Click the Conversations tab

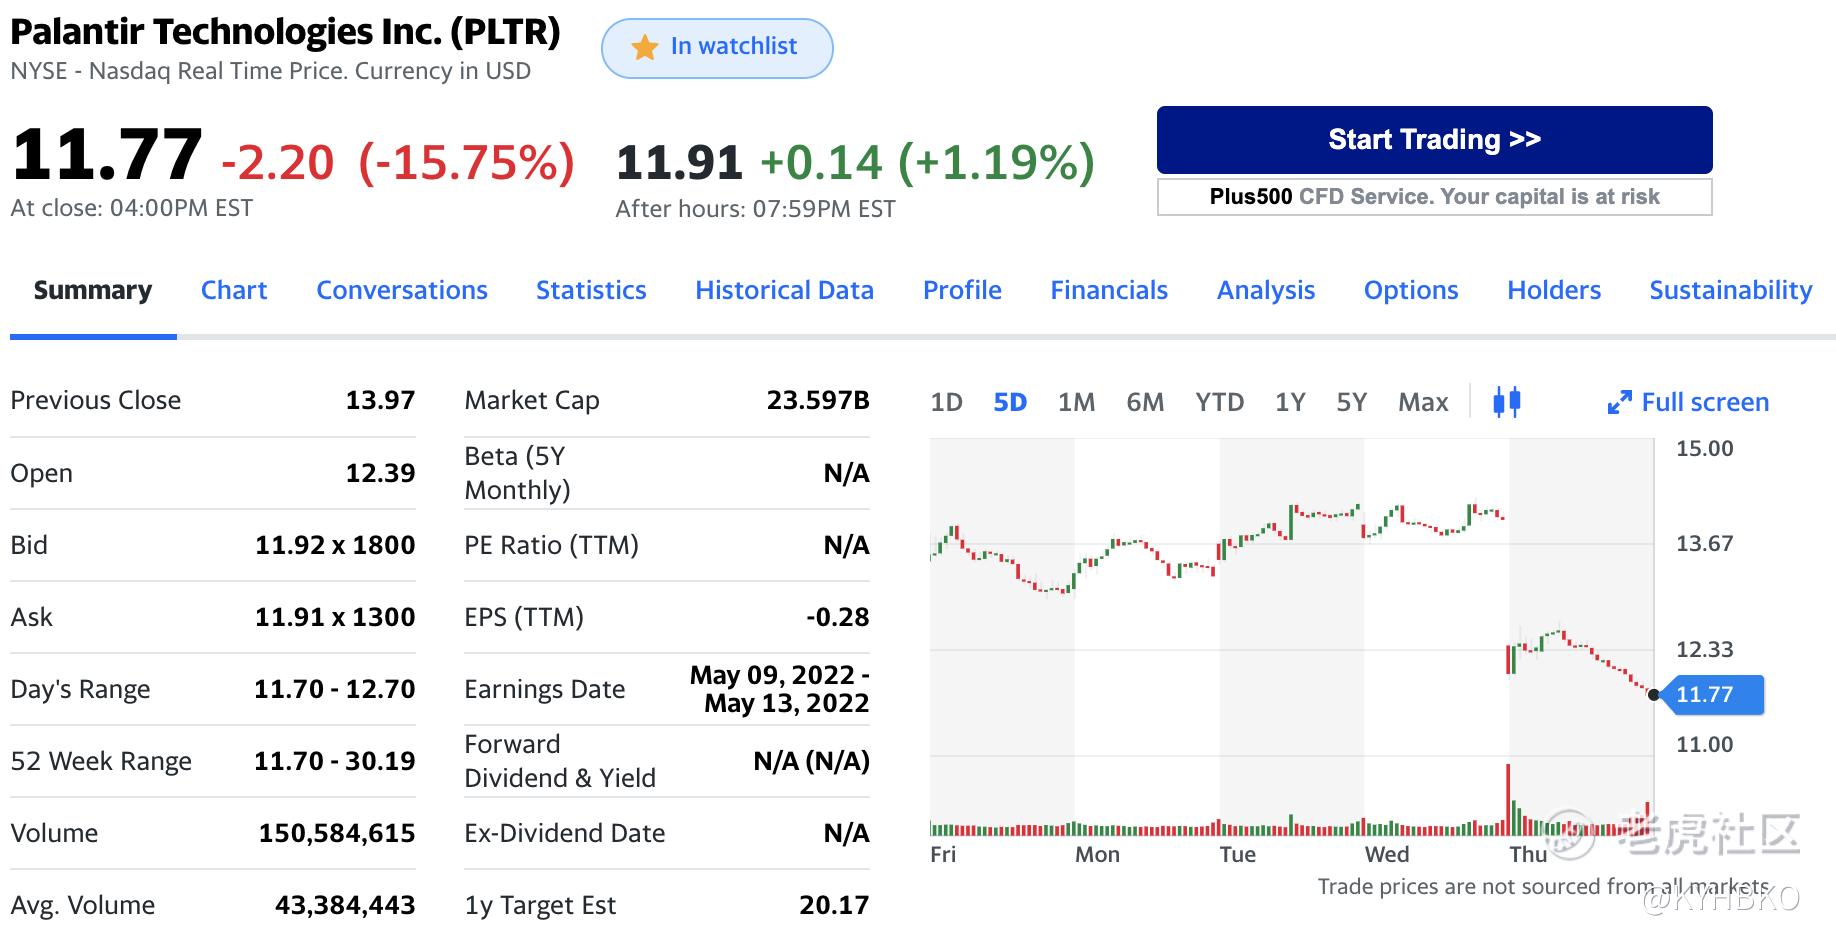point(402,290)
